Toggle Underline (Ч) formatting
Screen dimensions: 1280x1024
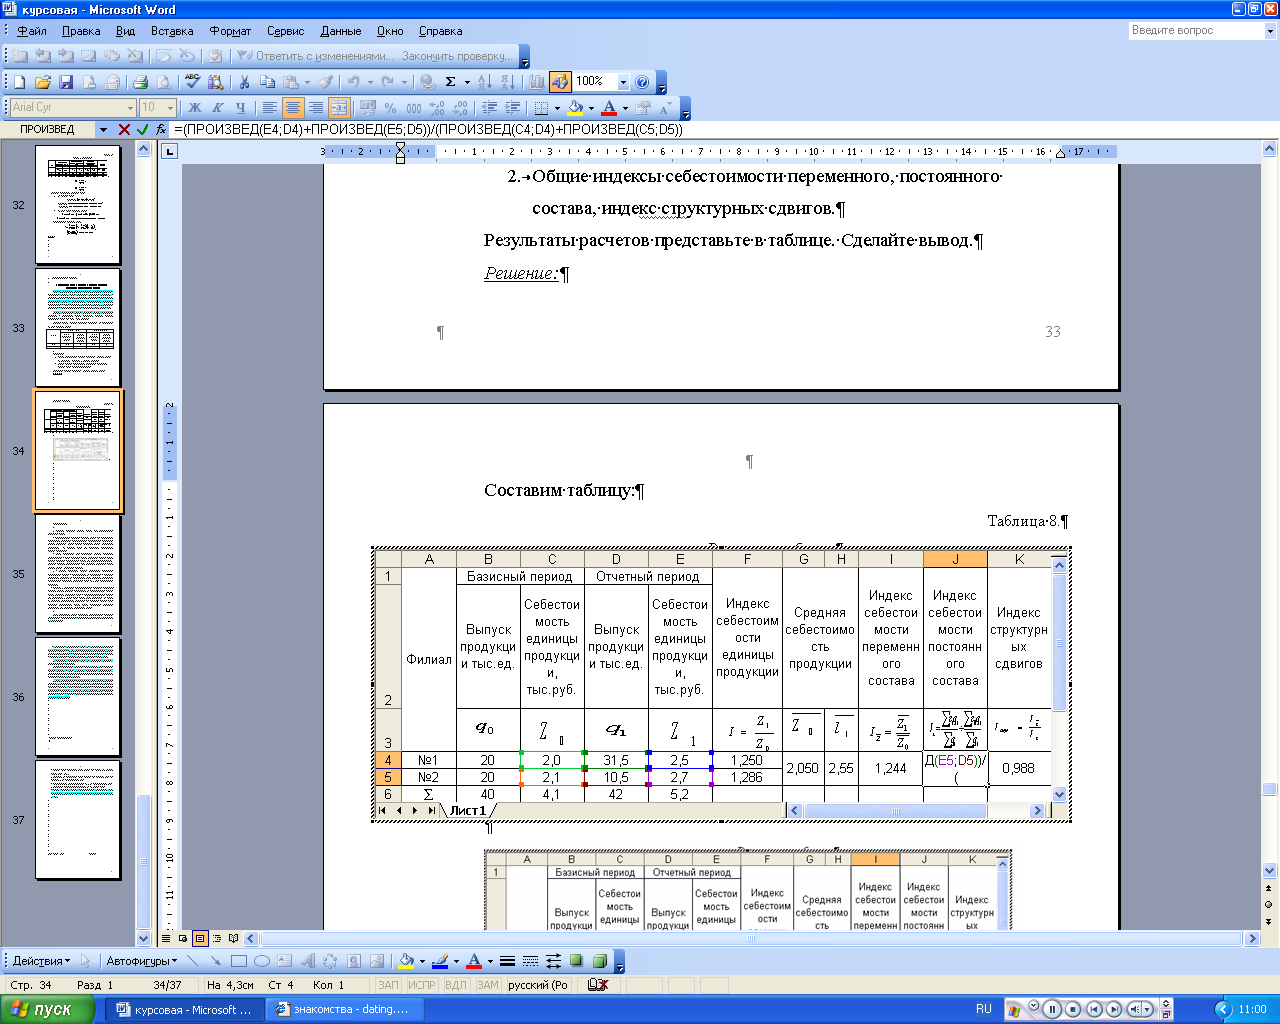[x=240, y=107]
